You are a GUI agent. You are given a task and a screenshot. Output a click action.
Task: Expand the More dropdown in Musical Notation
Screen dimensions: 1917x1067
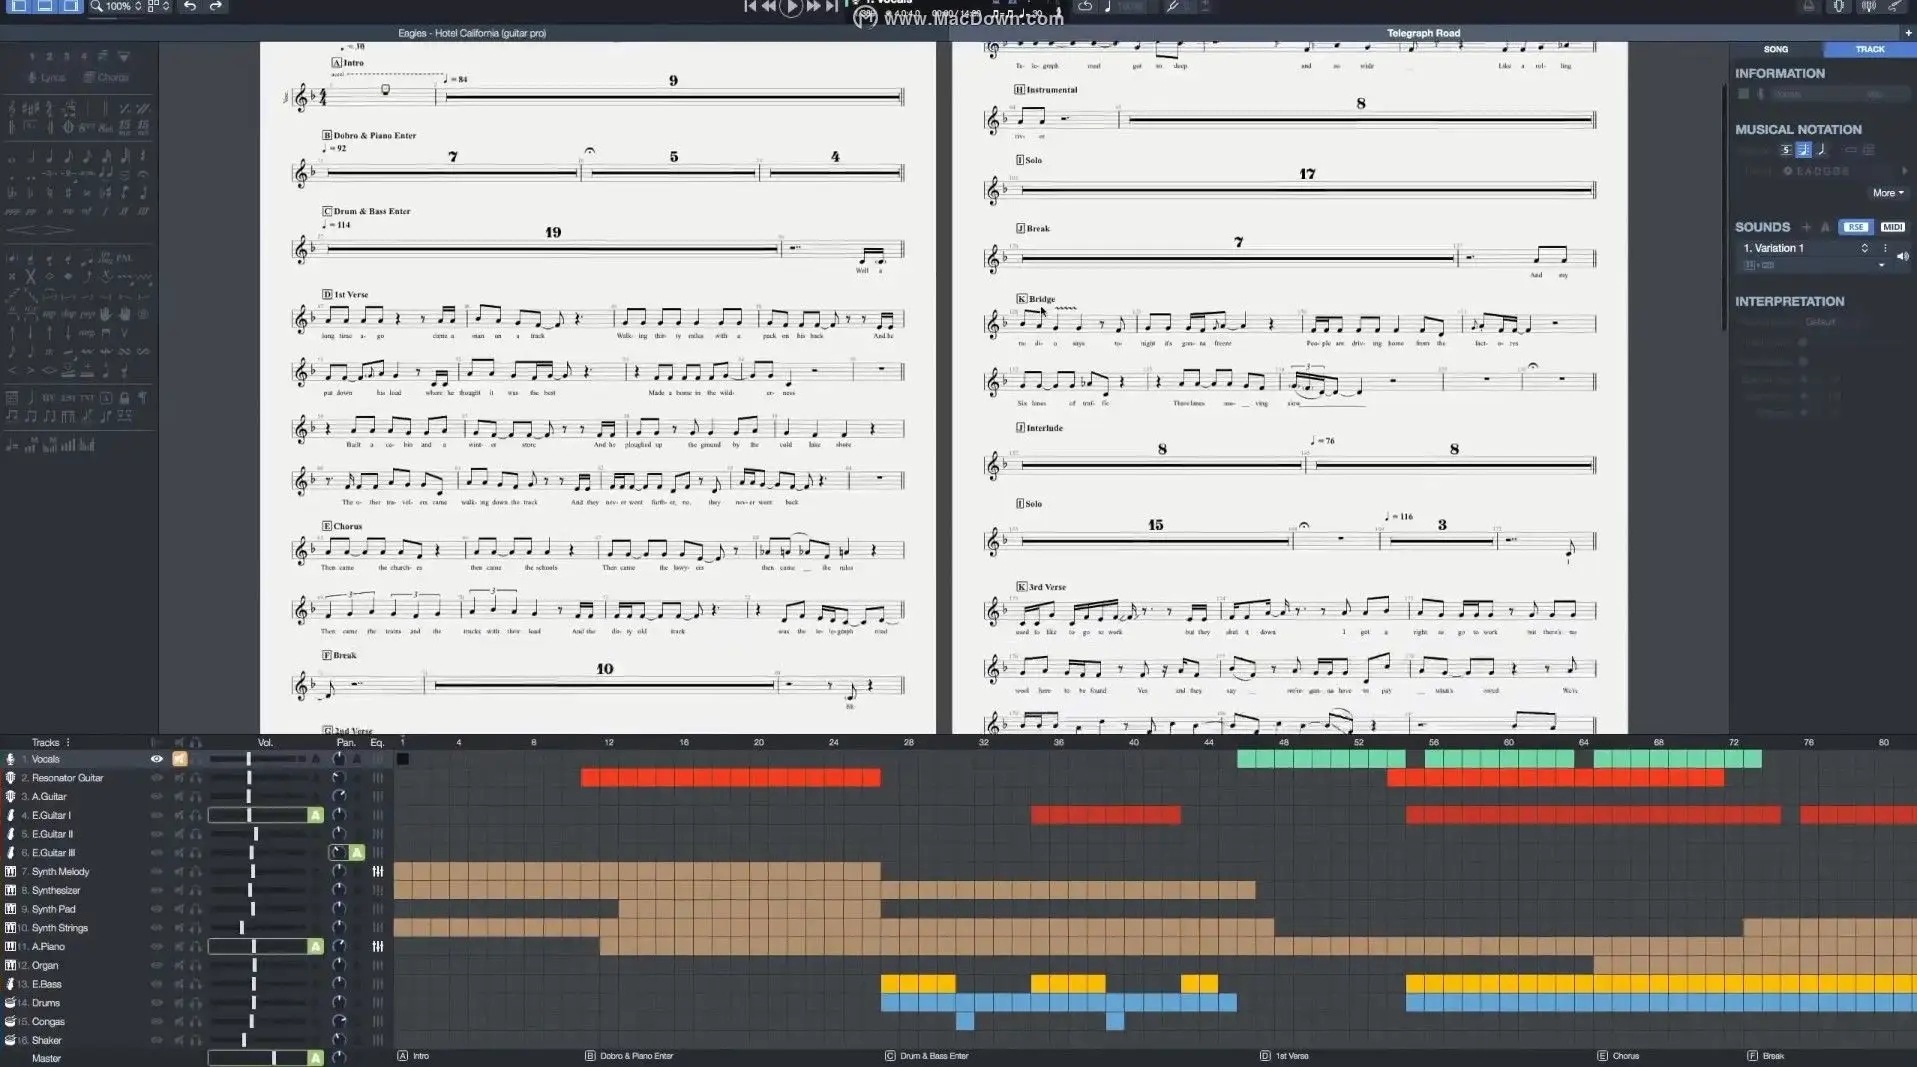[x=1888, y=193]
